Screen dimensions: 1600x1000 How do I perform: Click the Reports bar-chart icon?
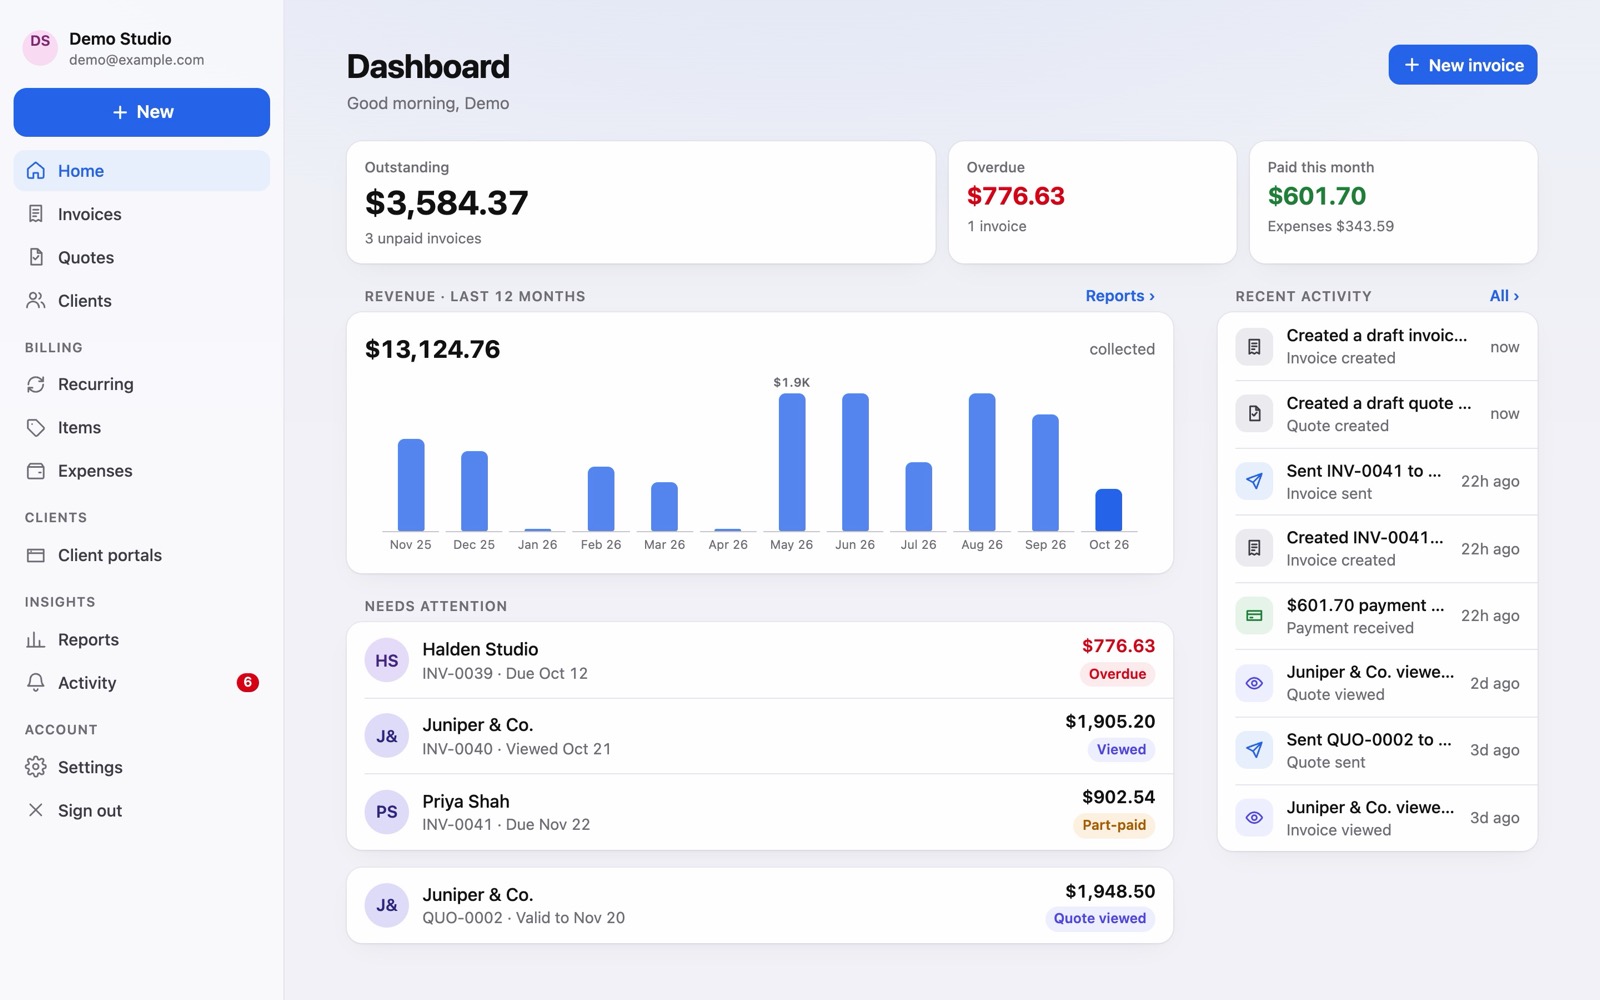[36, 640]
